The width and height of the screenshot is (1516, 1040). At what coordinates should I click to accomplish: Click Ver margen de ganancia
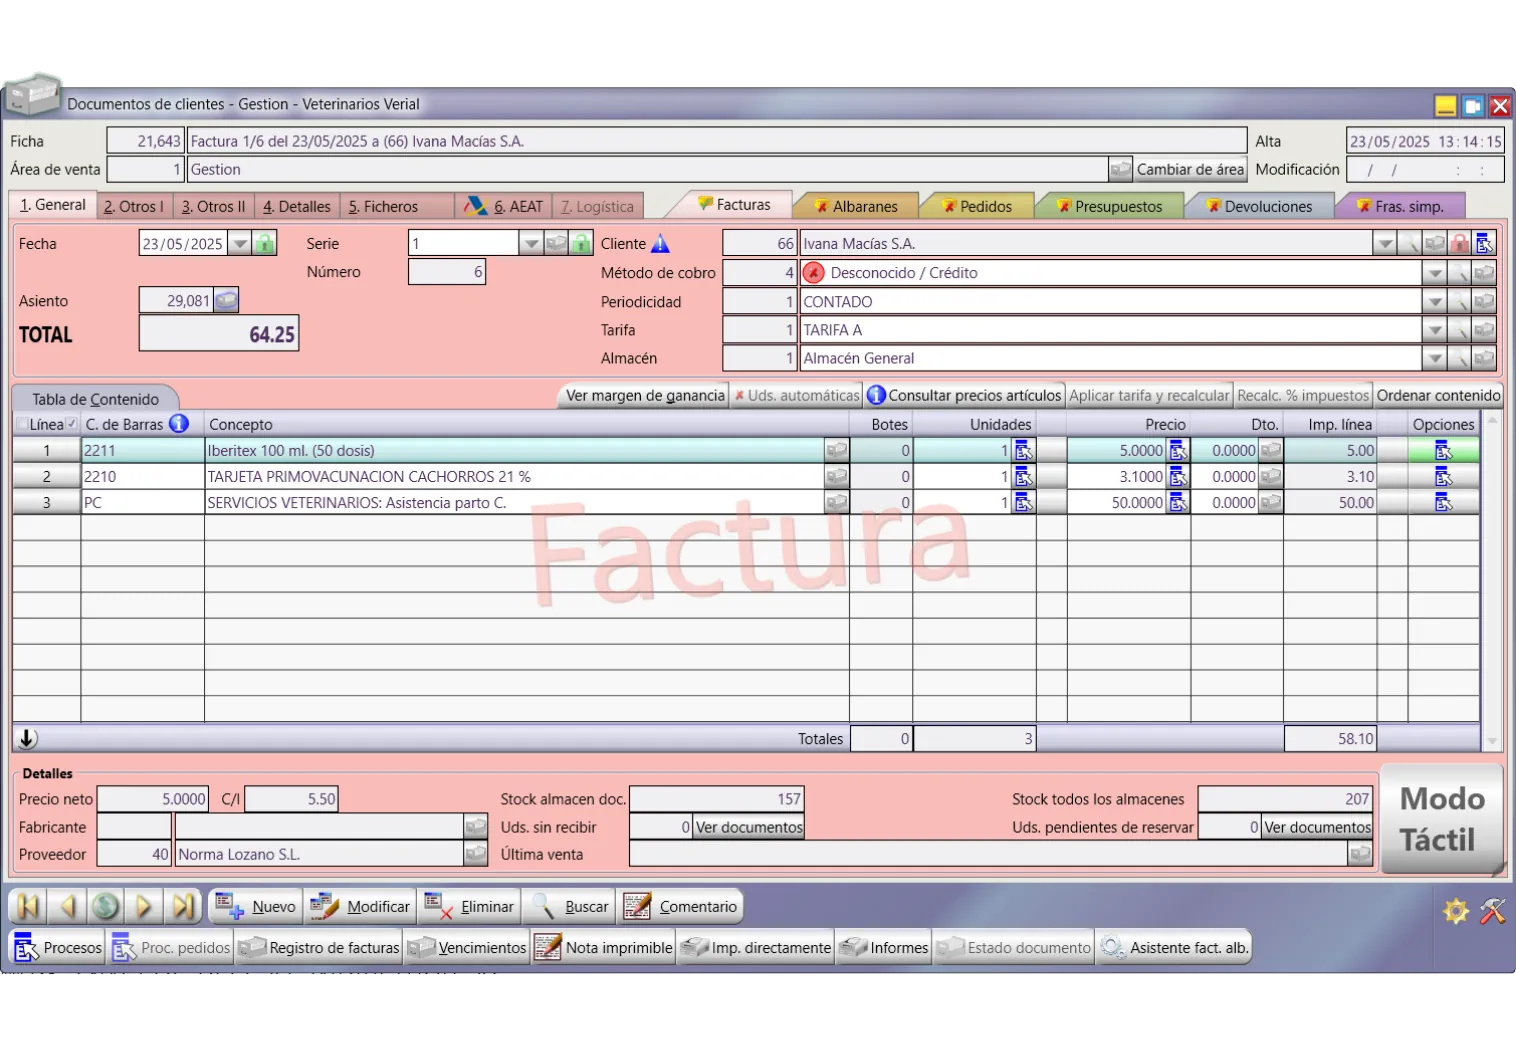[x=644, y=396]
